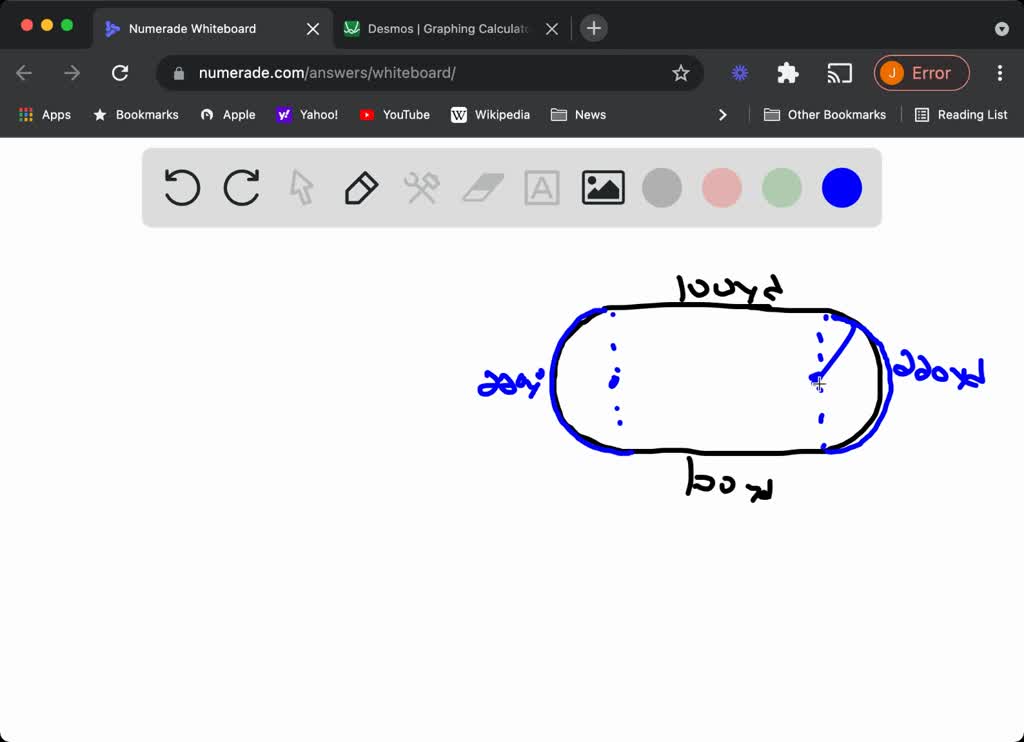Viewport: 1024px width, 742px height.
Task: Click the profile Error button
Action: tap(921, 73)
